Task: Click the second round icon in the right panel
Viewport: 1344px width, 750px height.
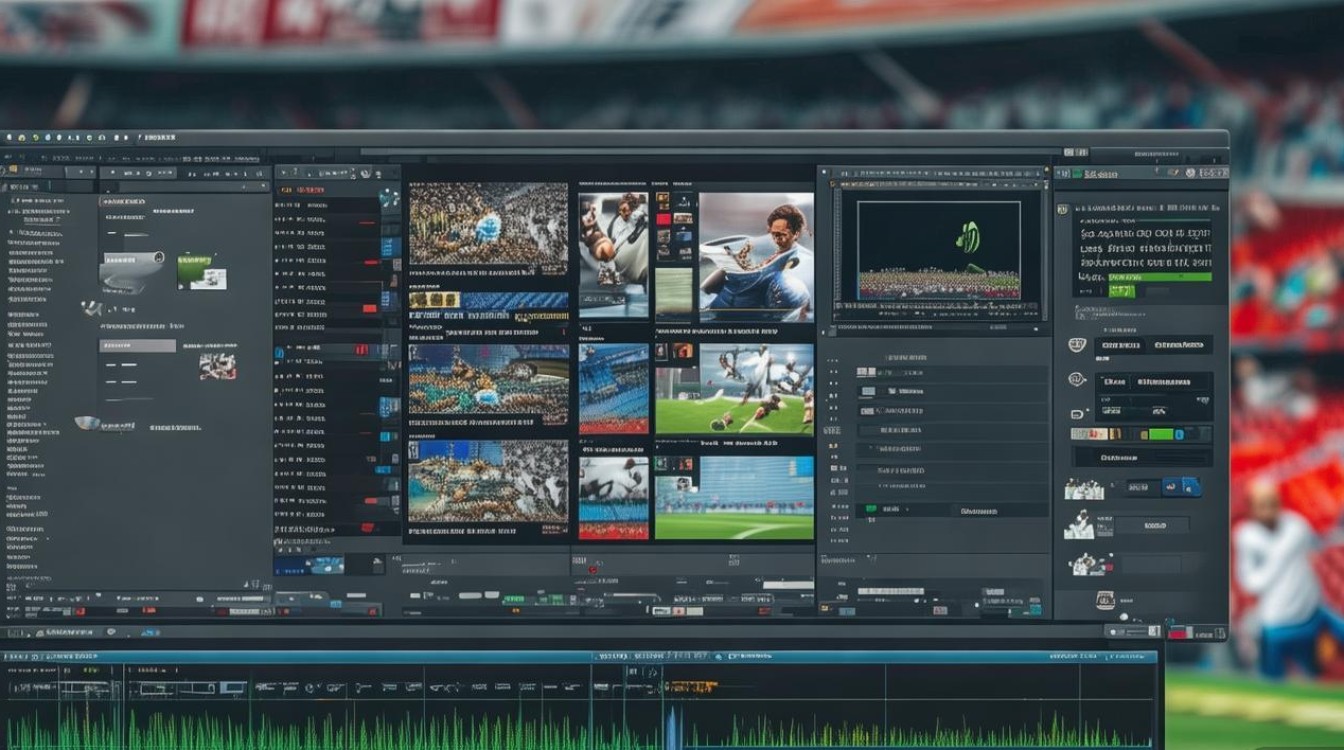Action: [x=1077, y=380]
